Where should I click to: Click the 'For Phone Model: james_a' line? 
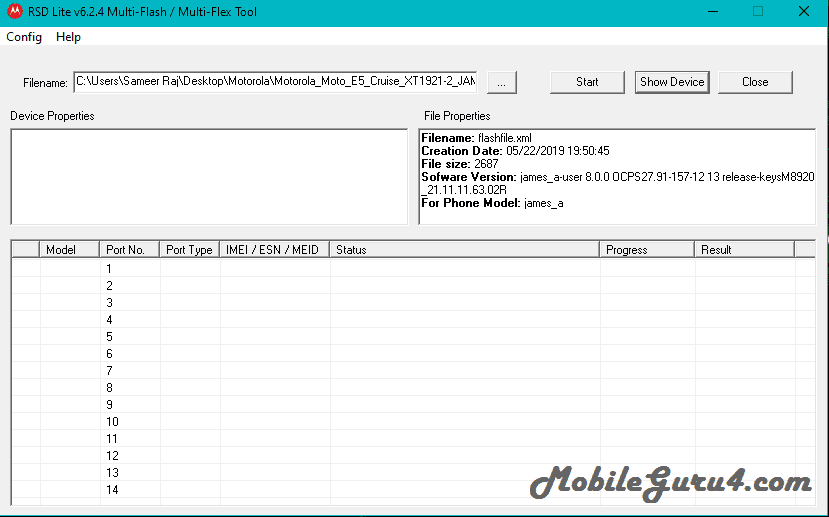click(492, 203)
